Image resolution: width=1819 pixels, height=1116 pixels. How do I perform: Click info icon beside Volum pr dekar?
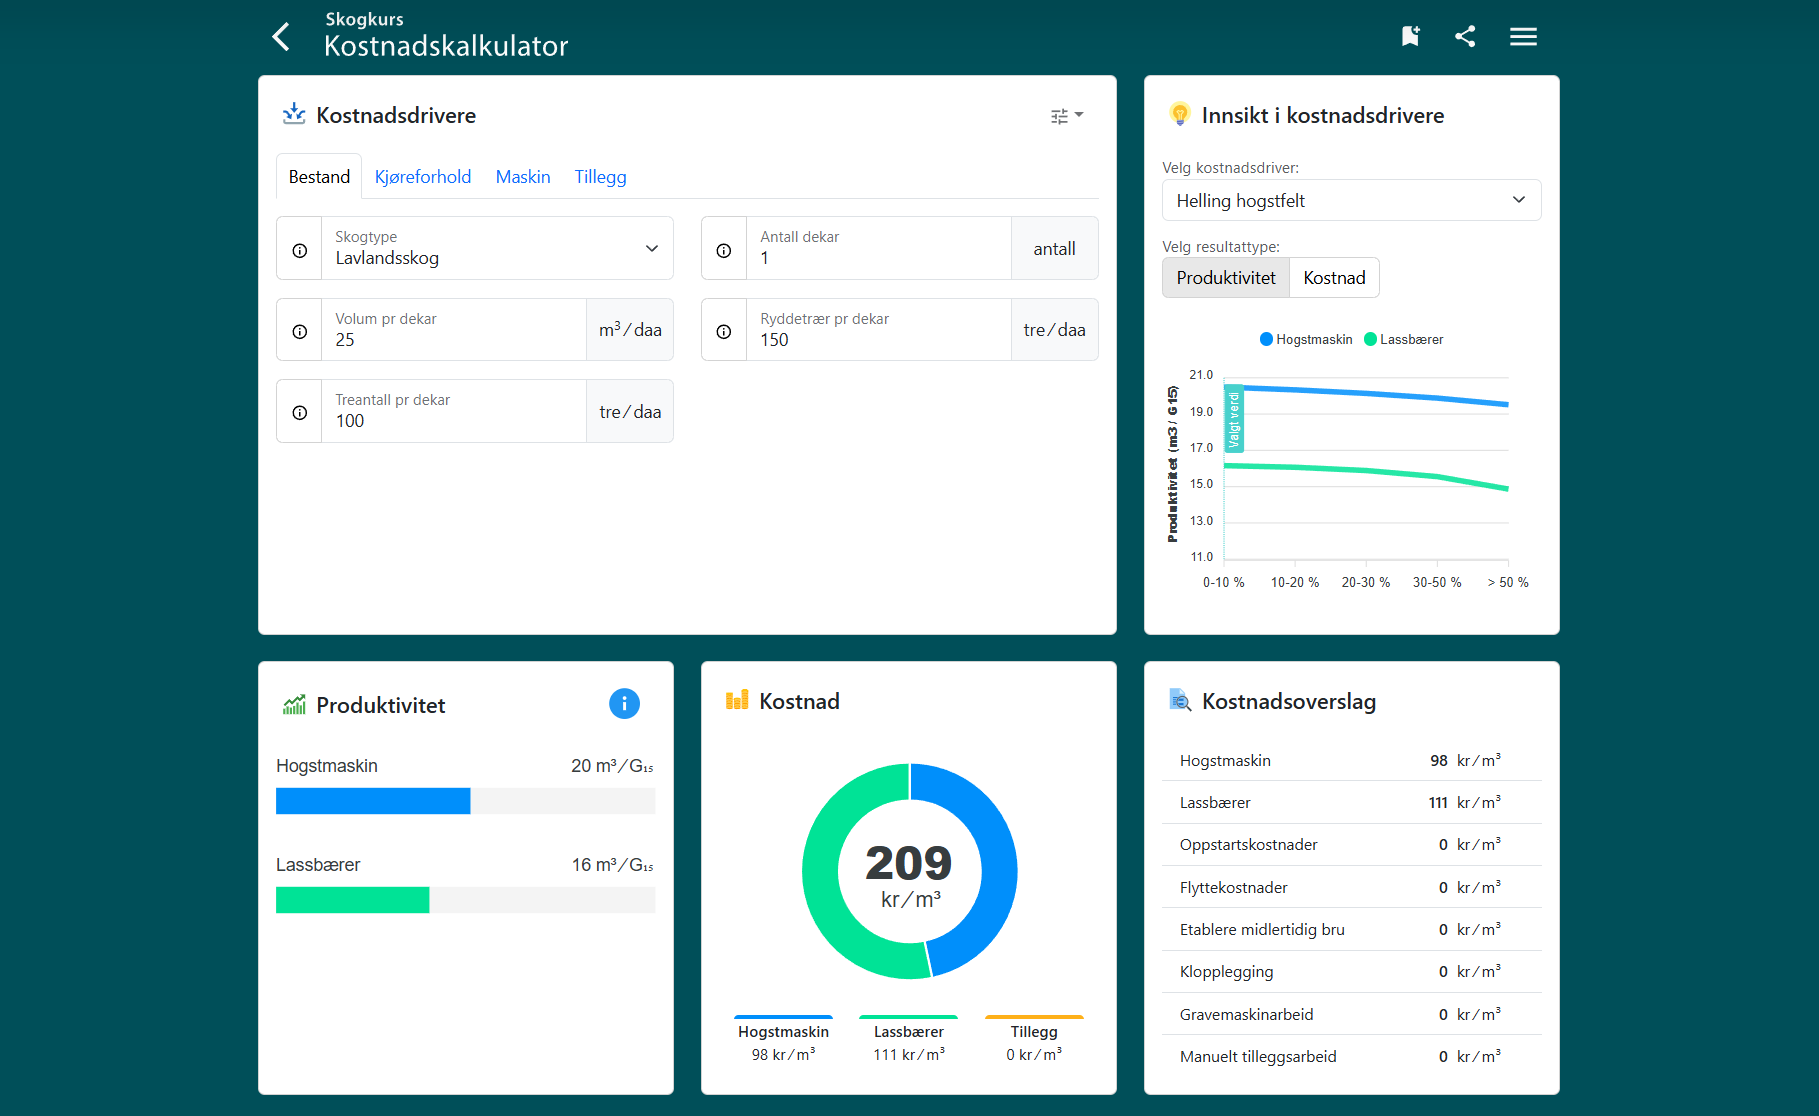click(x=300, y=331)
